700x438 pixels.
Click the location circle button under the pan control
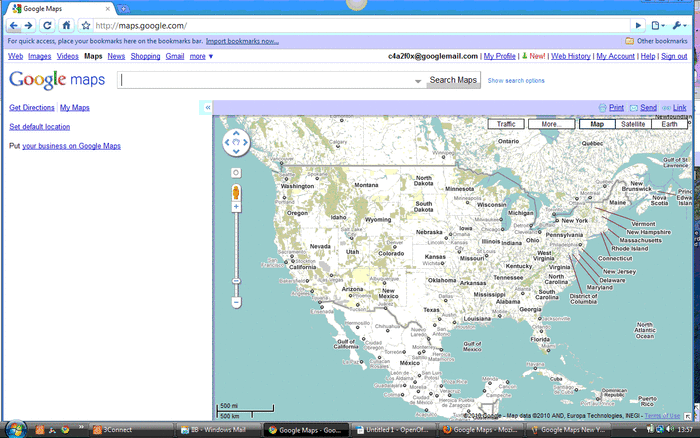[236, 173]
